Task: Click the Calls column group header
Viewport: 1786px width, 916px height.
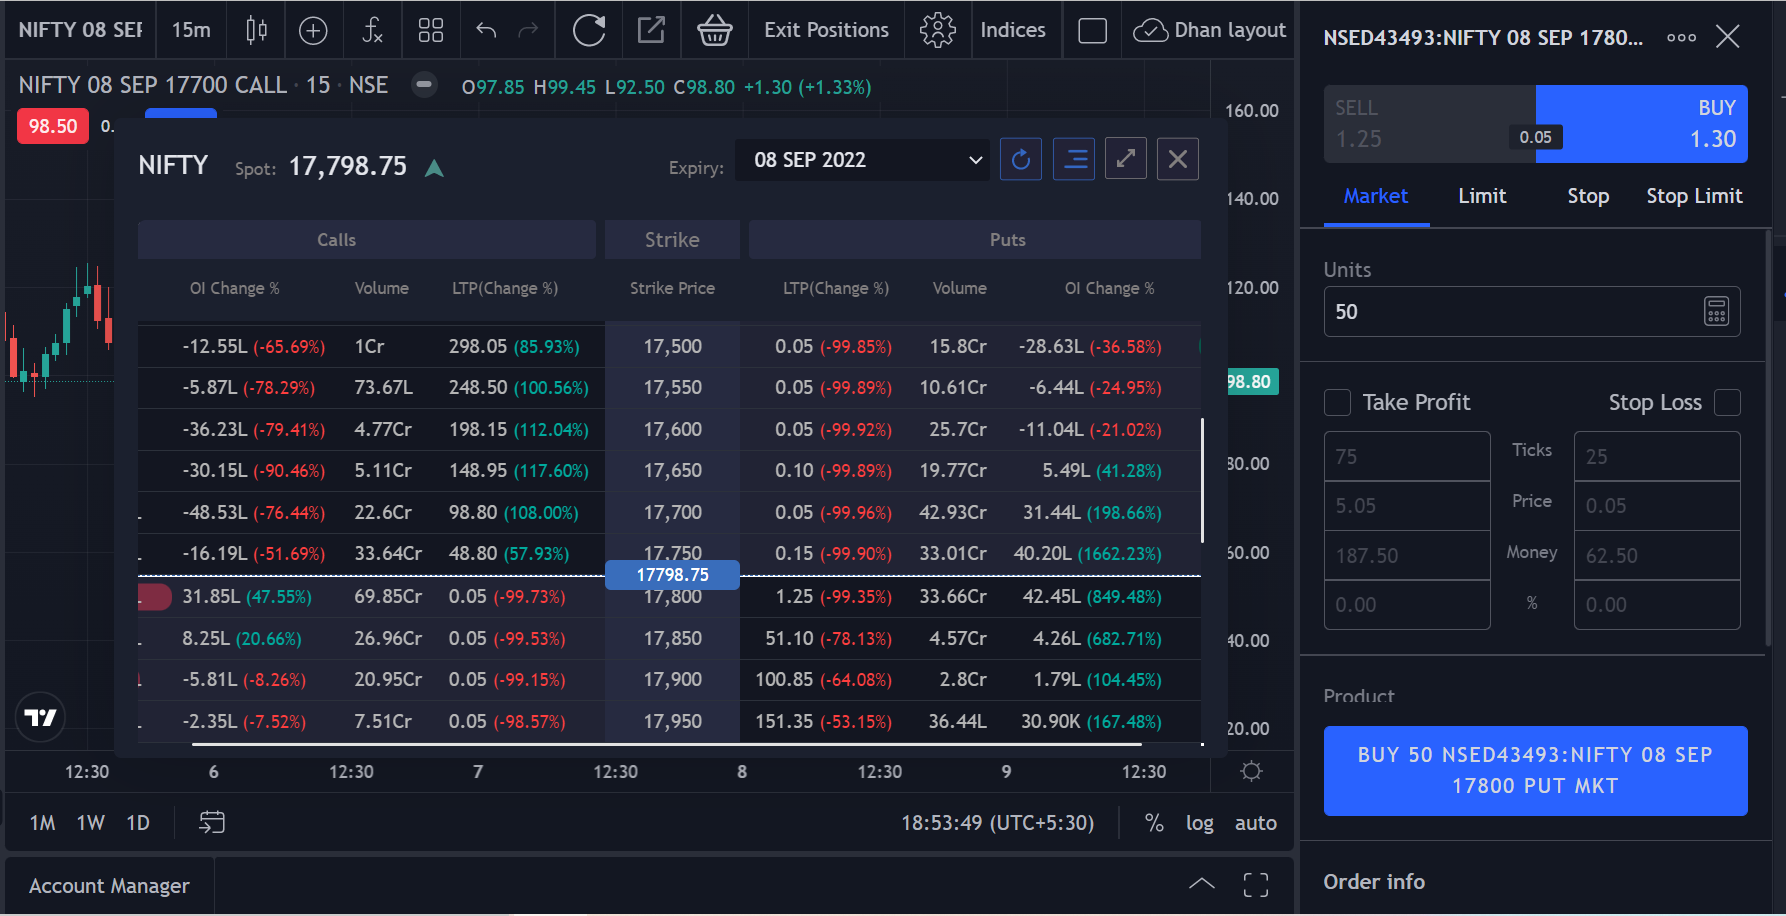Action: [x=367, y=240]
